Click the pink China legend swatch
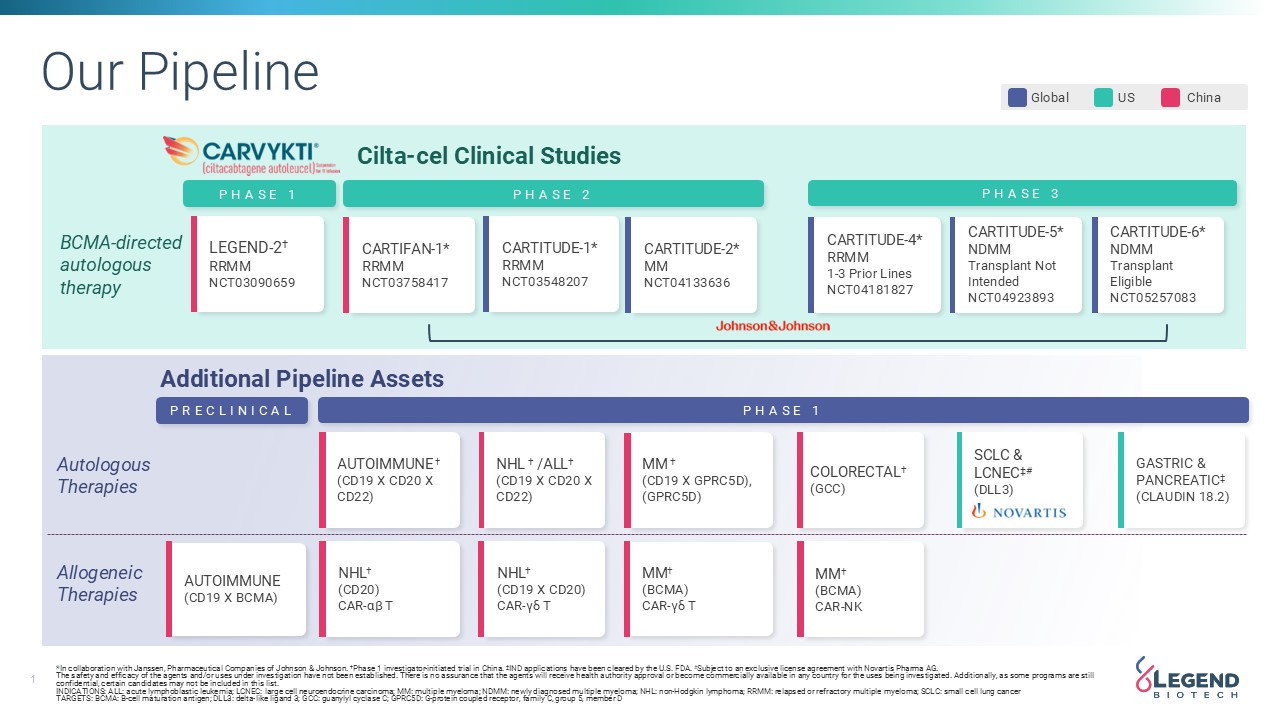Viewport: 1280px width, 720px height. pos(1170,97)
